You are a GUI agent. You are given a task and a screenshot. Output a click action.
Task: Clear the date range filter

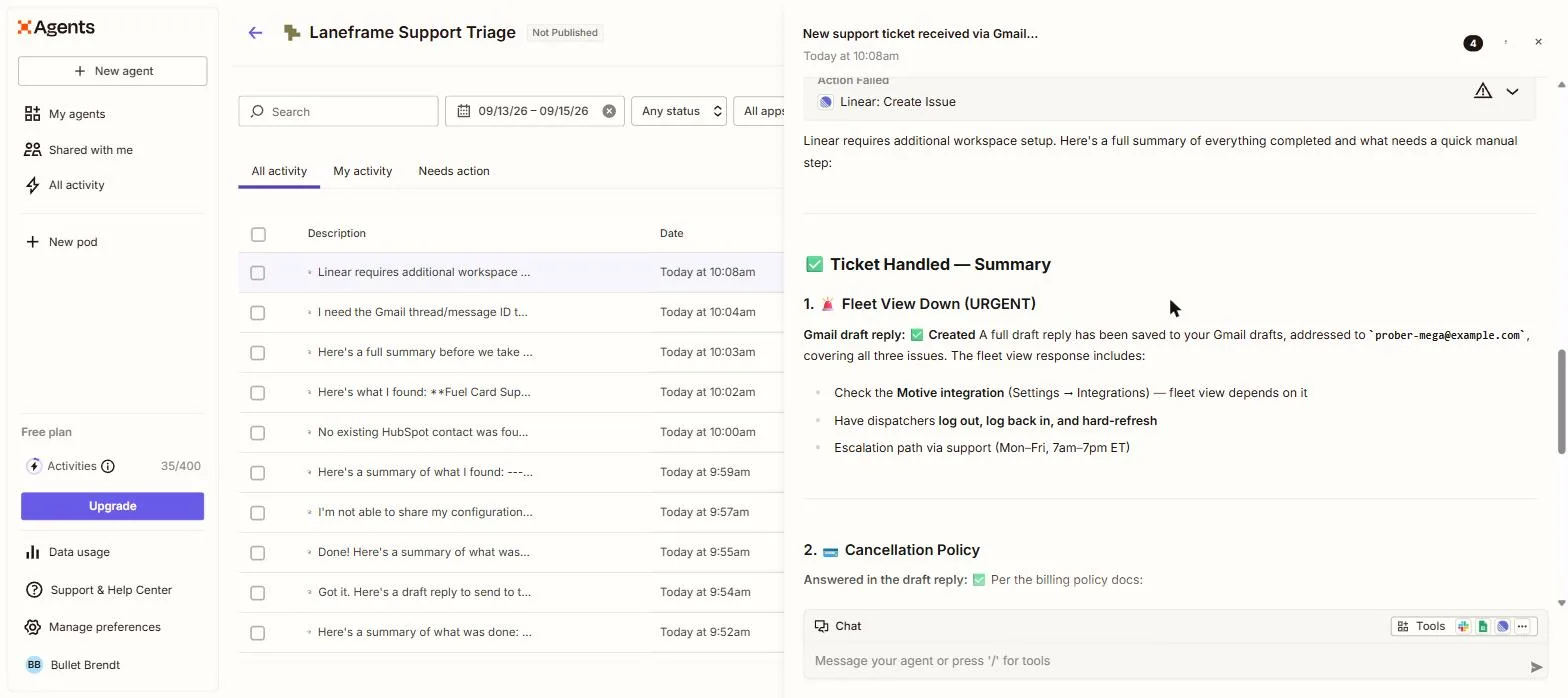(x=609, y=111)
